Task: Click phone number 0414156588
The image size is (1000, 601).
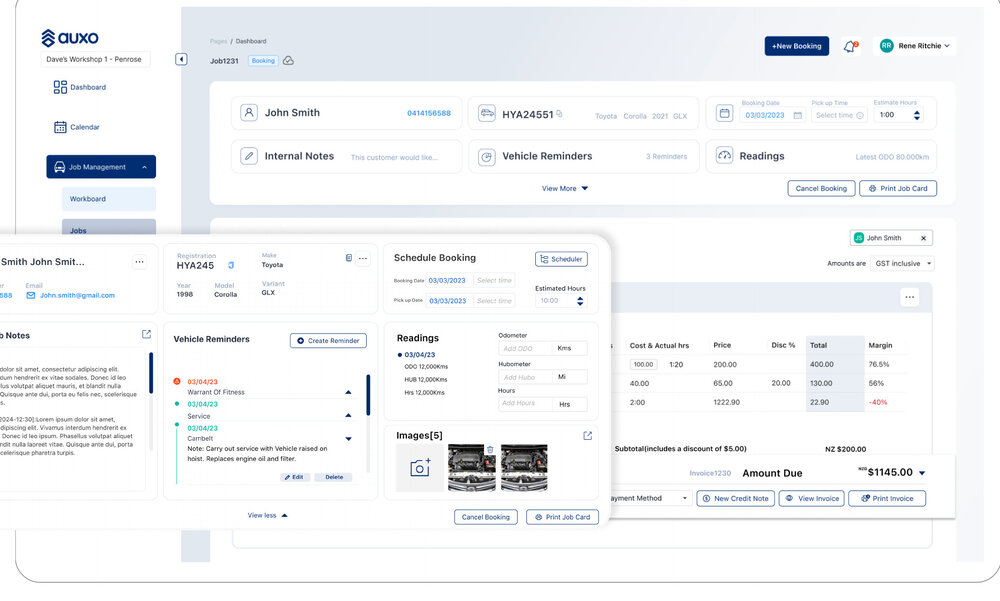Action: pyautogui.click(x=429, y=114)
